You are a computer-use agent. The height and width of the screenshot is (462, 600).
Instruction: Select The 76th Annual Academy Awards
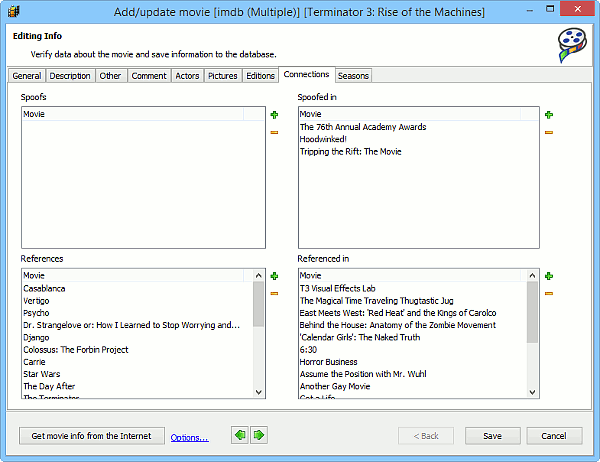(x=363, y=127)
